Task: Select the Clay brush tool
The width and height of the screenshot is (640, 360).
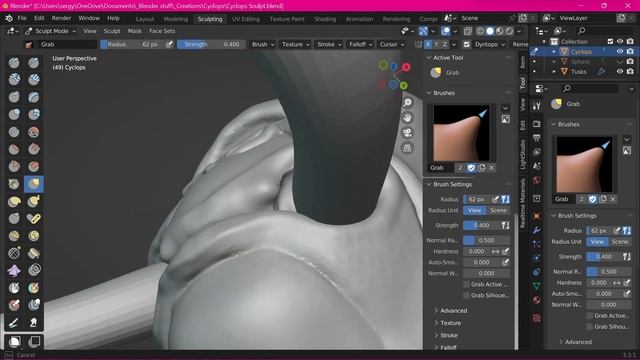Action: 14,80
